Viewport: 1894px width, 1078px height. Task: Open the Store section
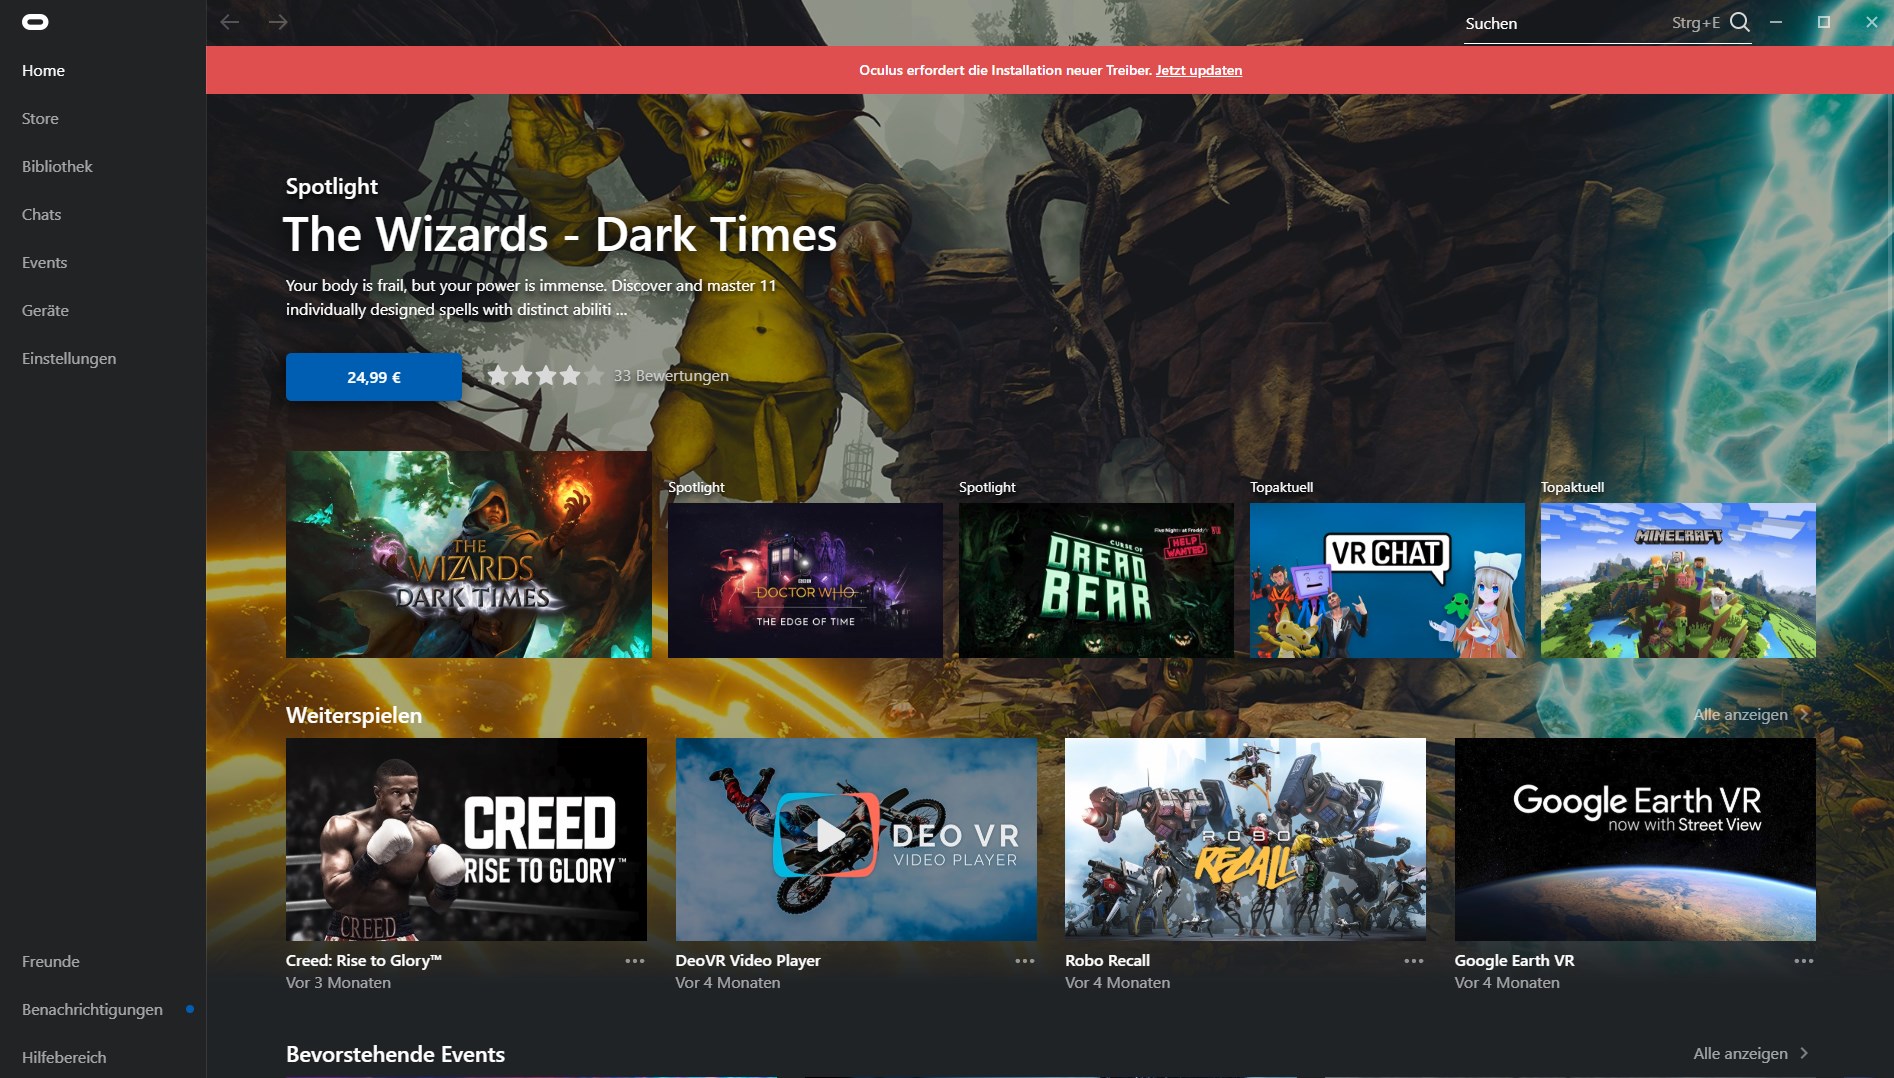[40, 118]
